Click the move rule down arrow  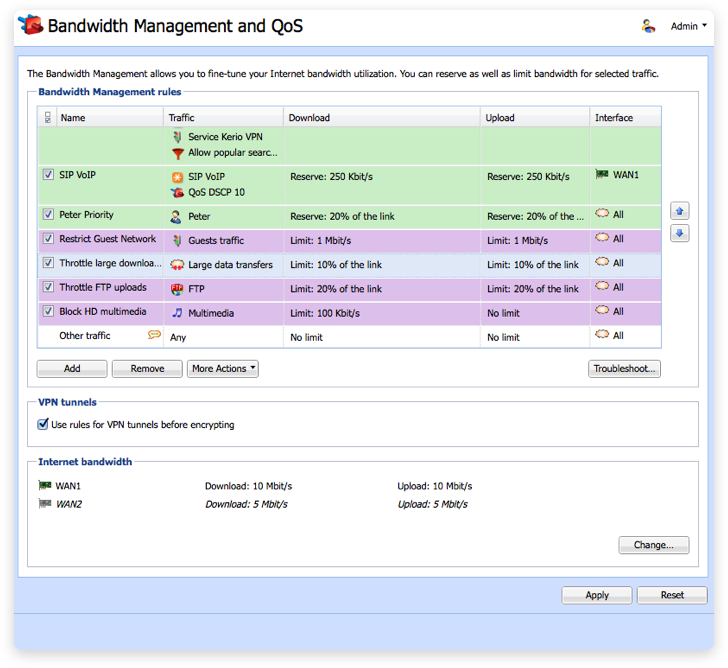pyautogui.click(x=681, y=234)
